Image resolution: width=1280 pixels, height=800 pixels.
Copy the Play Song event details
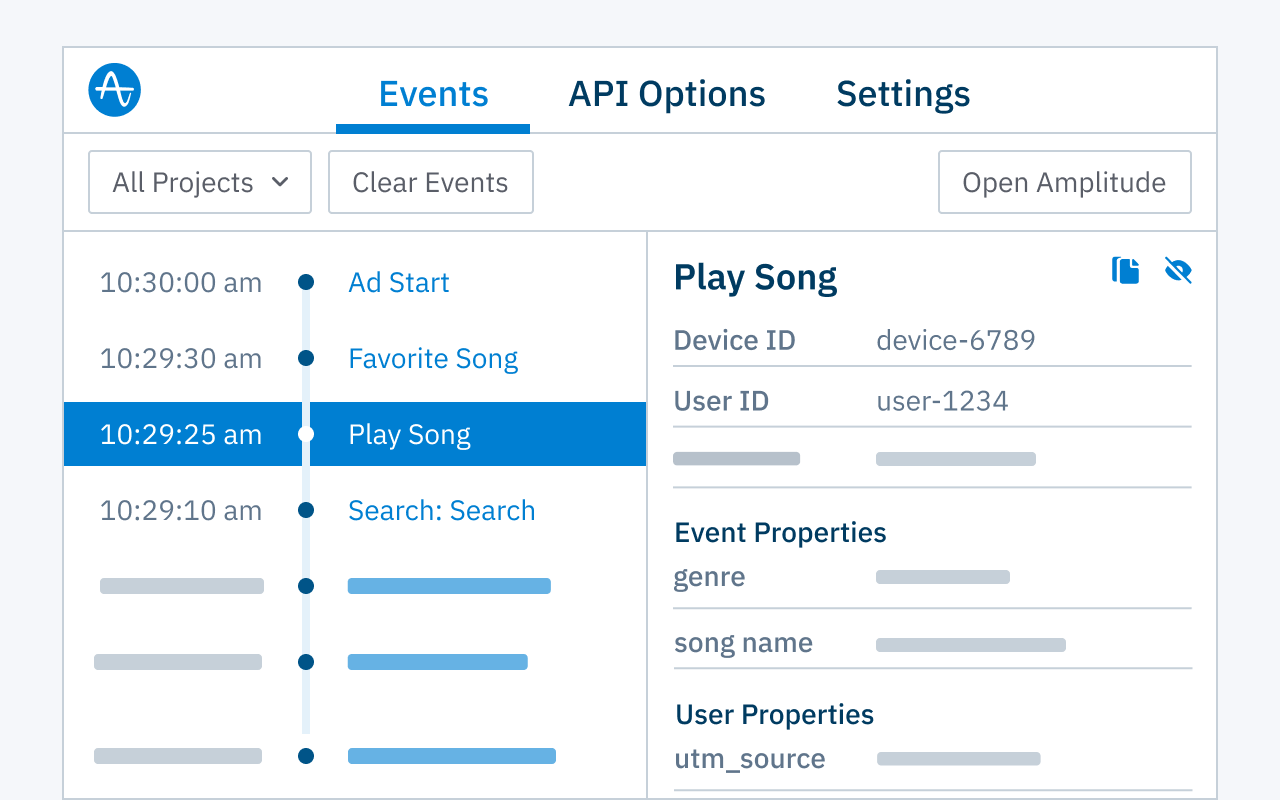(1125, 270)
